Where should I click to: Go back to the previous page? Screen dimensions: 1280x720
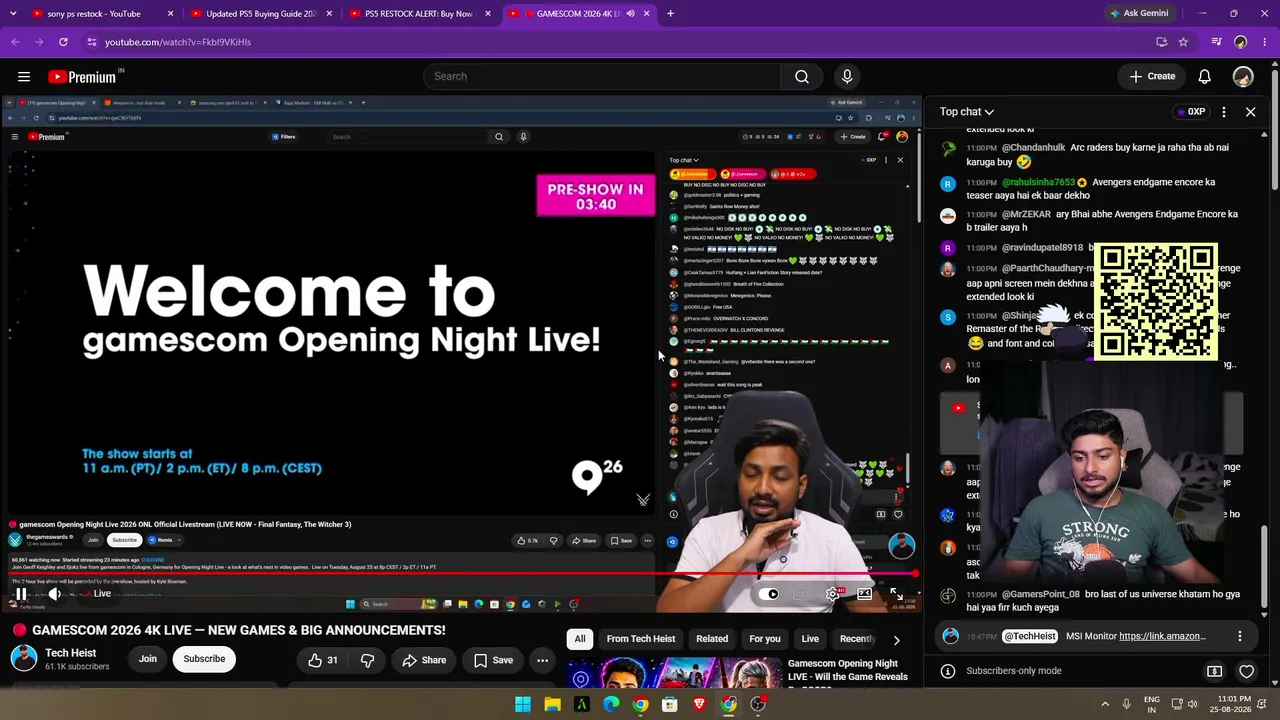[15, 42]
